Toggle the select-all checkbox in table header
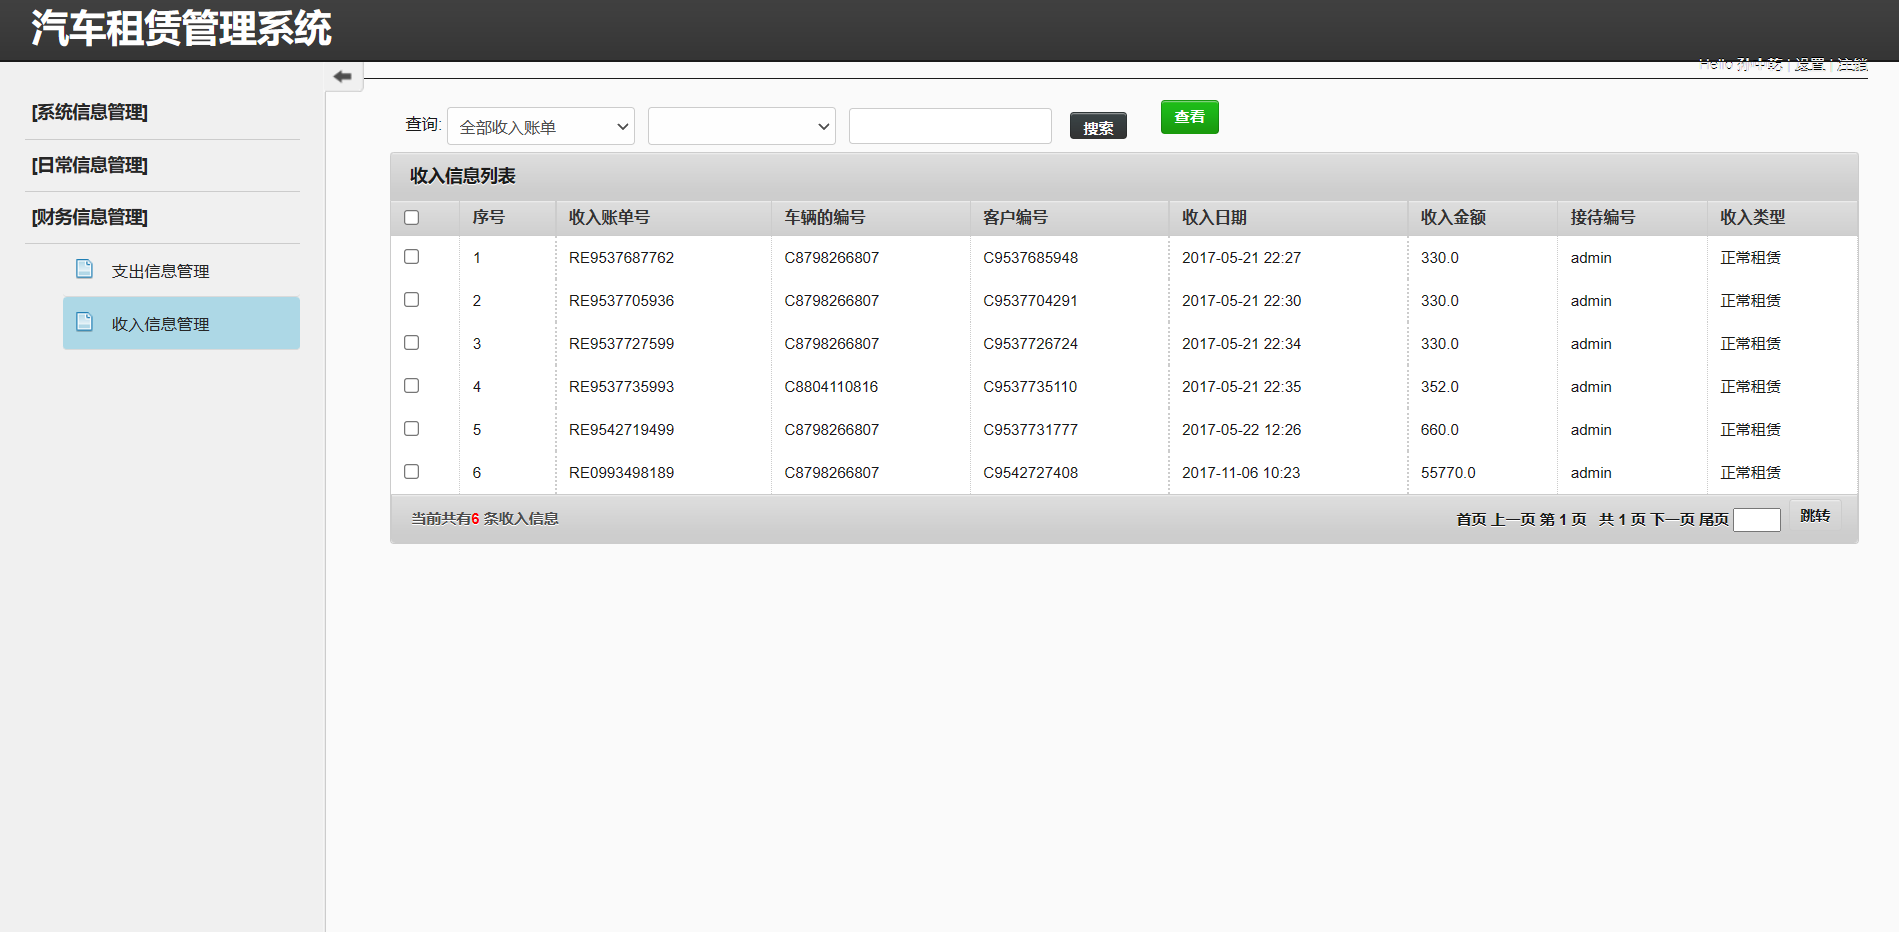Viewport: 1899px width, 932px height. [411, 217]
